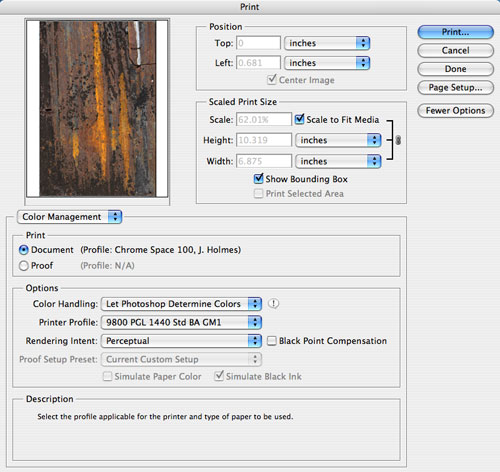Click the description text about printer profile

pos(165,417)
